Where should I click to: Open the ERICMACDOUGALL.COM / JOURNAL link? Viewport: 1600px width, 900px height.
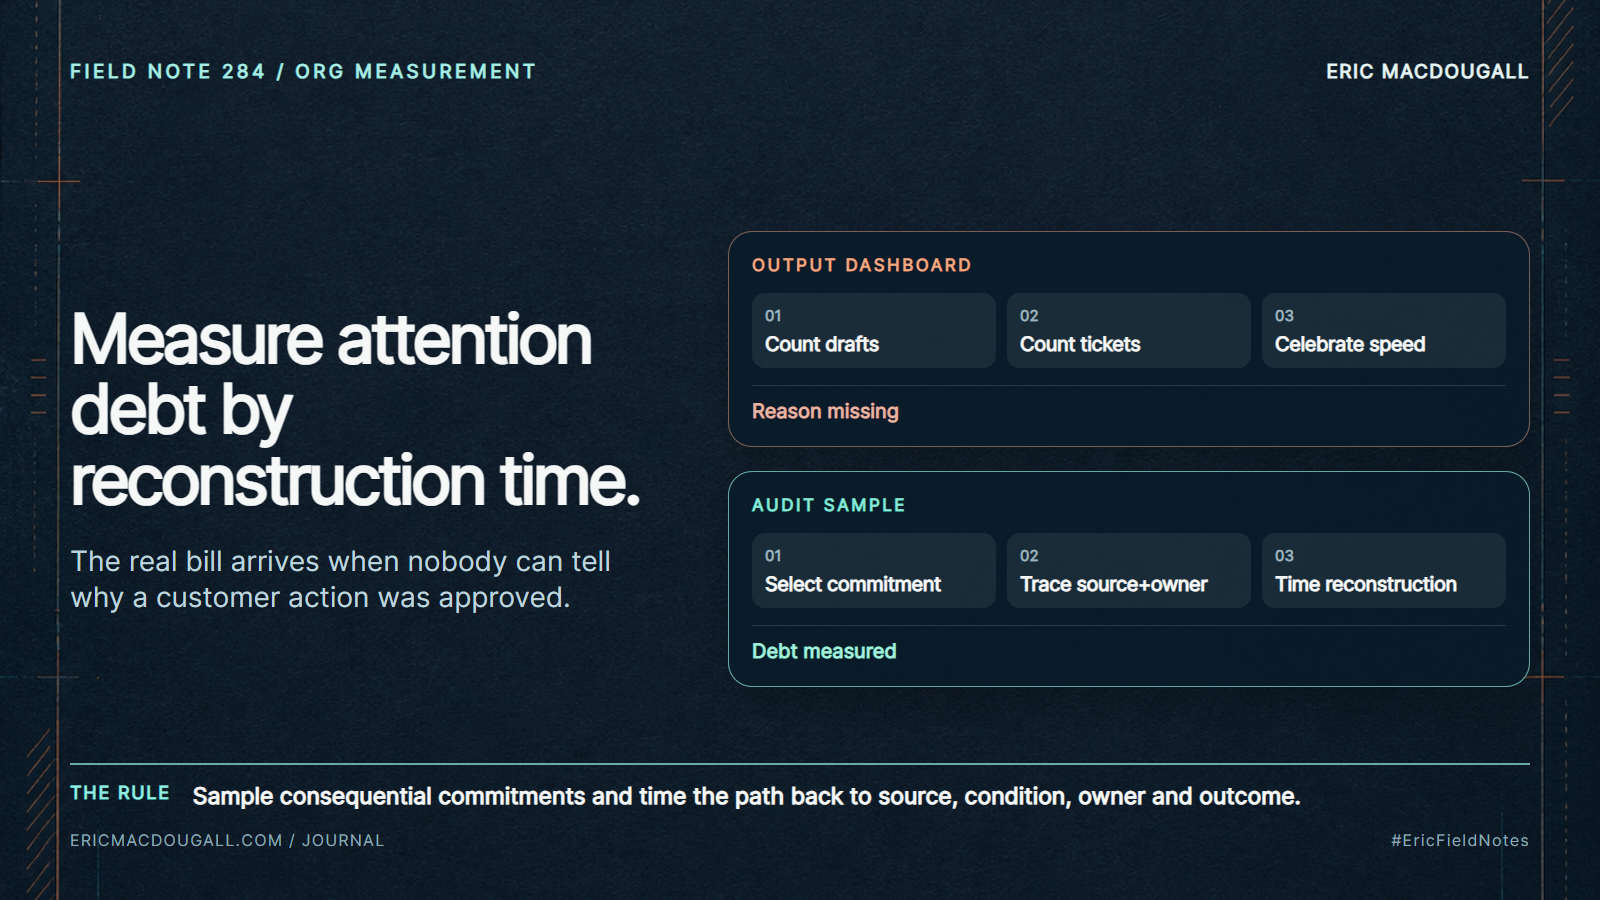click(x=227, y=840)
